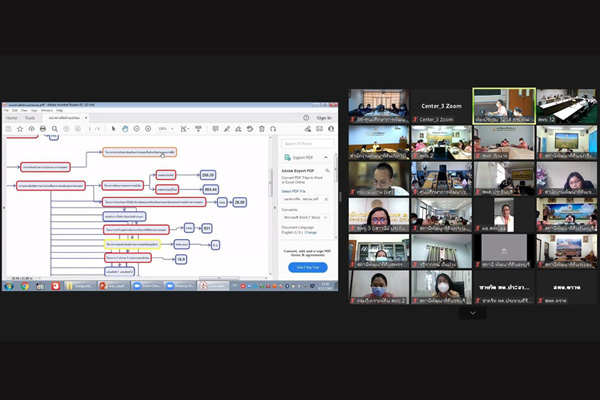600x400 pixels.
Task: Open the Help question mark icon
Action: click(x=306, y=118)
